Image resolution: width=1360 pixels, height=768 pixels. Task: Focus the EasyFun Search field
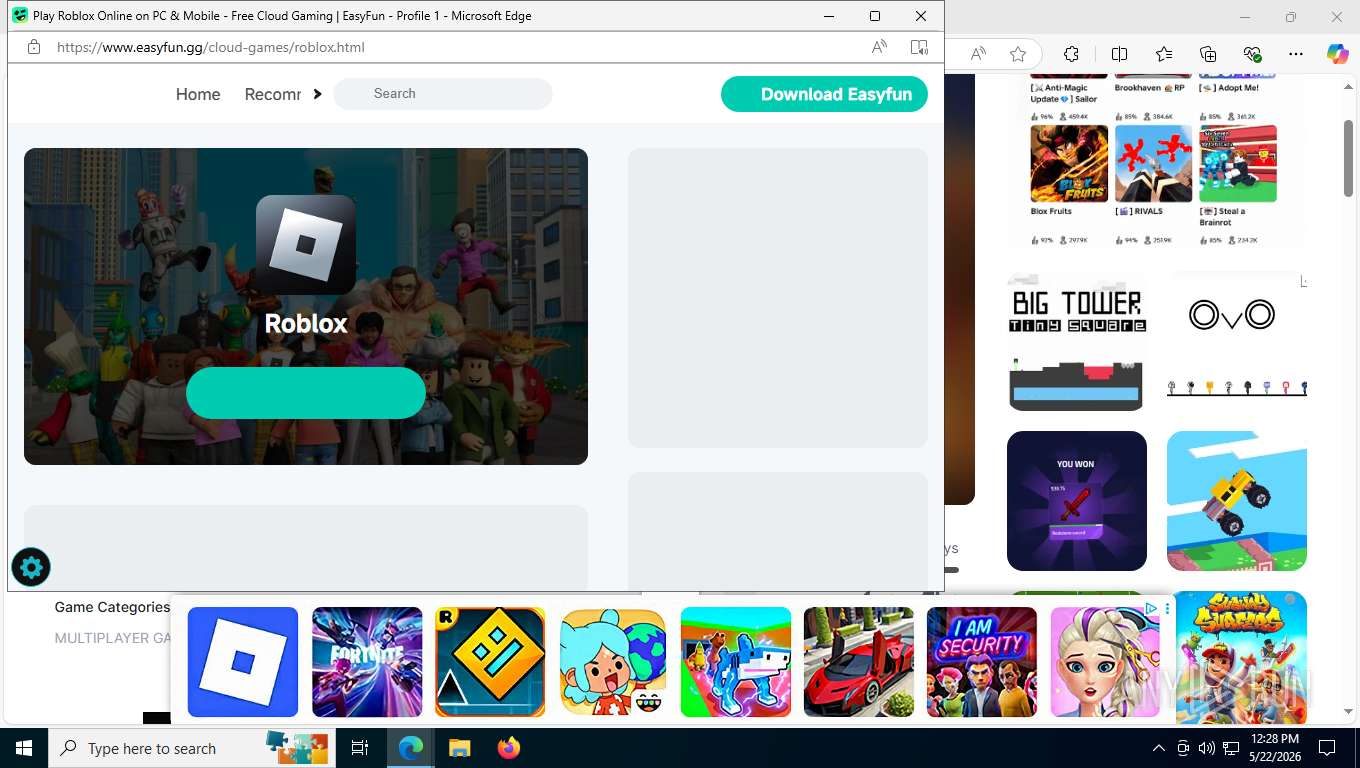coord(443,93)
